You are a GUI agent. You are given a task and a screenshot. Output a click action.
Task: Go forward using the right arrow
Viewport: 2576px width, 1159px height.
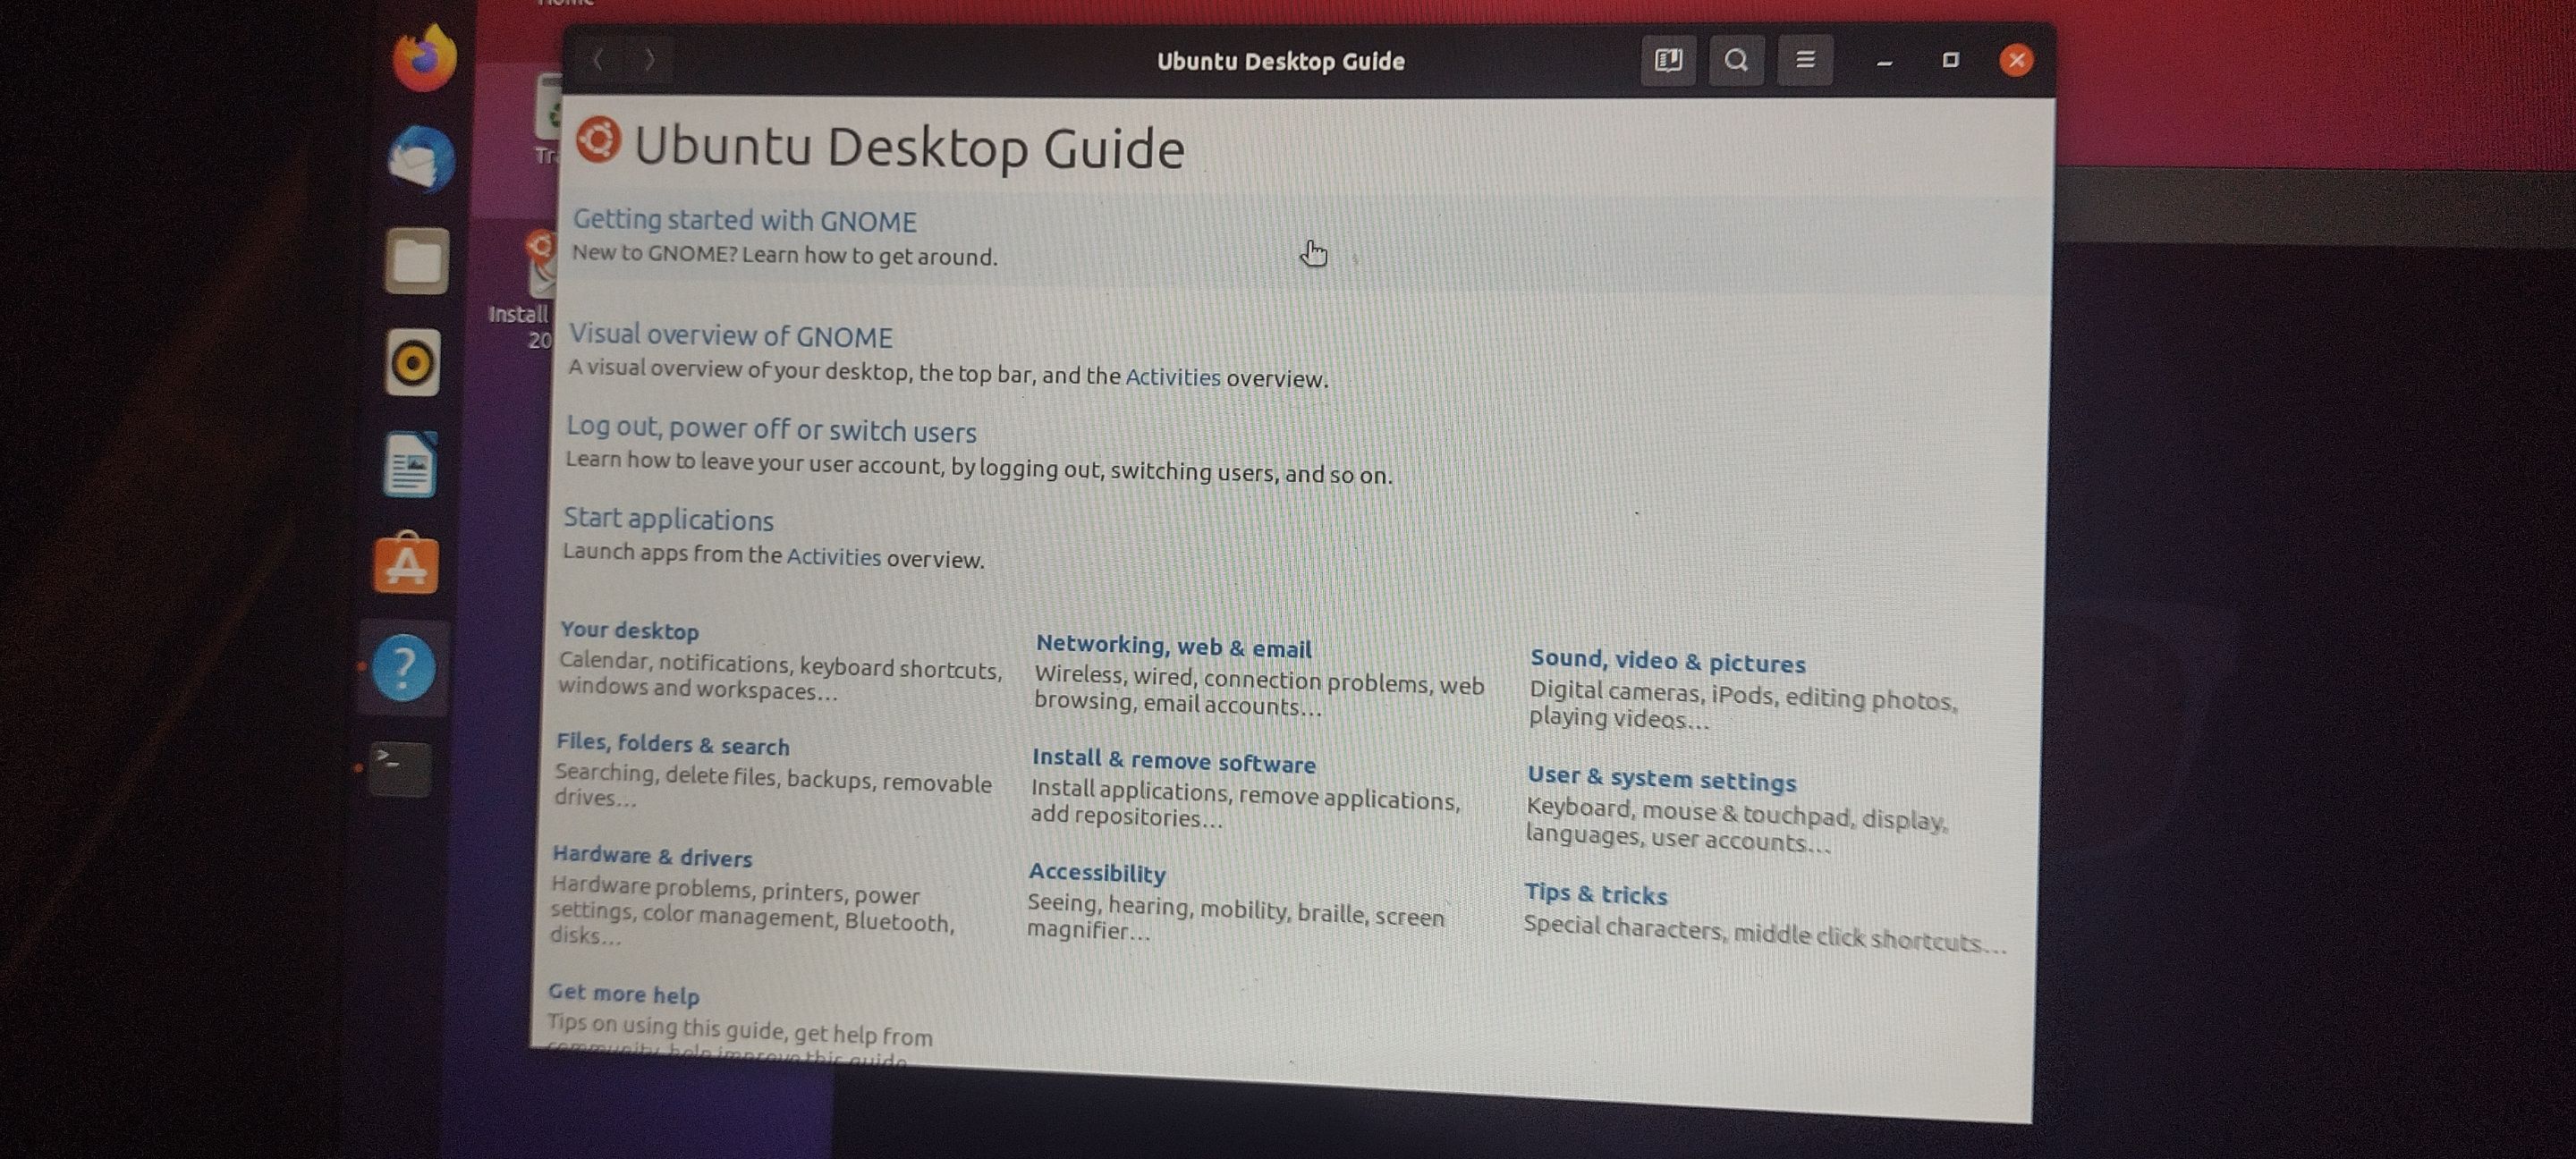click(x=650, y=60)
